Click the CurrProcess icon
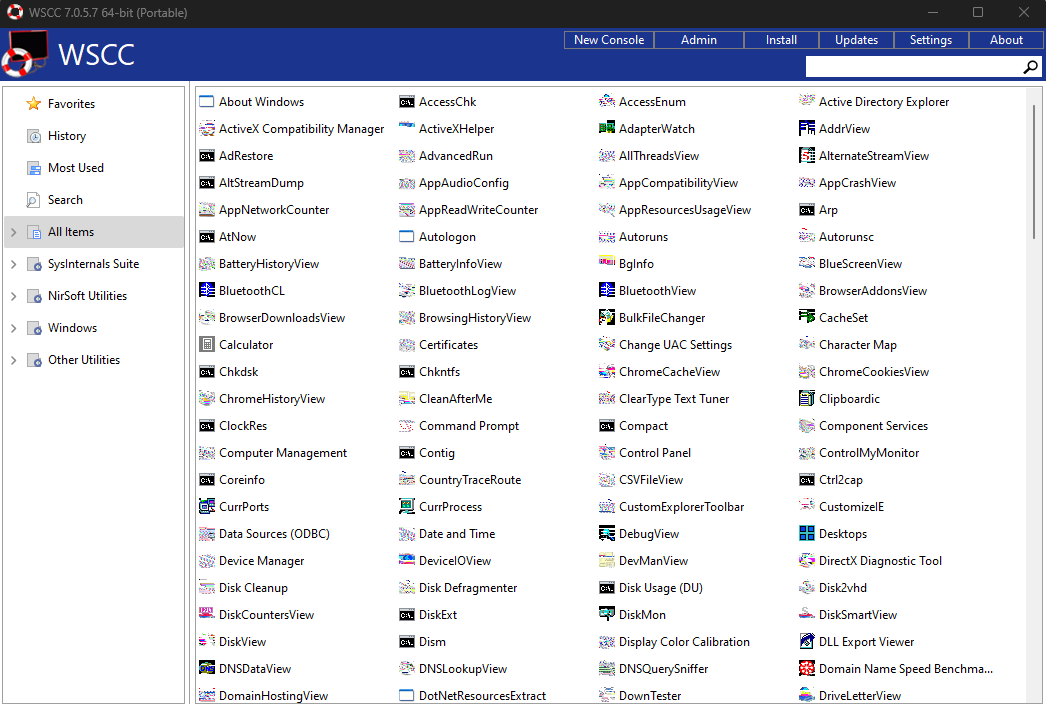Screen dimensions: 1046x704 point(406,506)
